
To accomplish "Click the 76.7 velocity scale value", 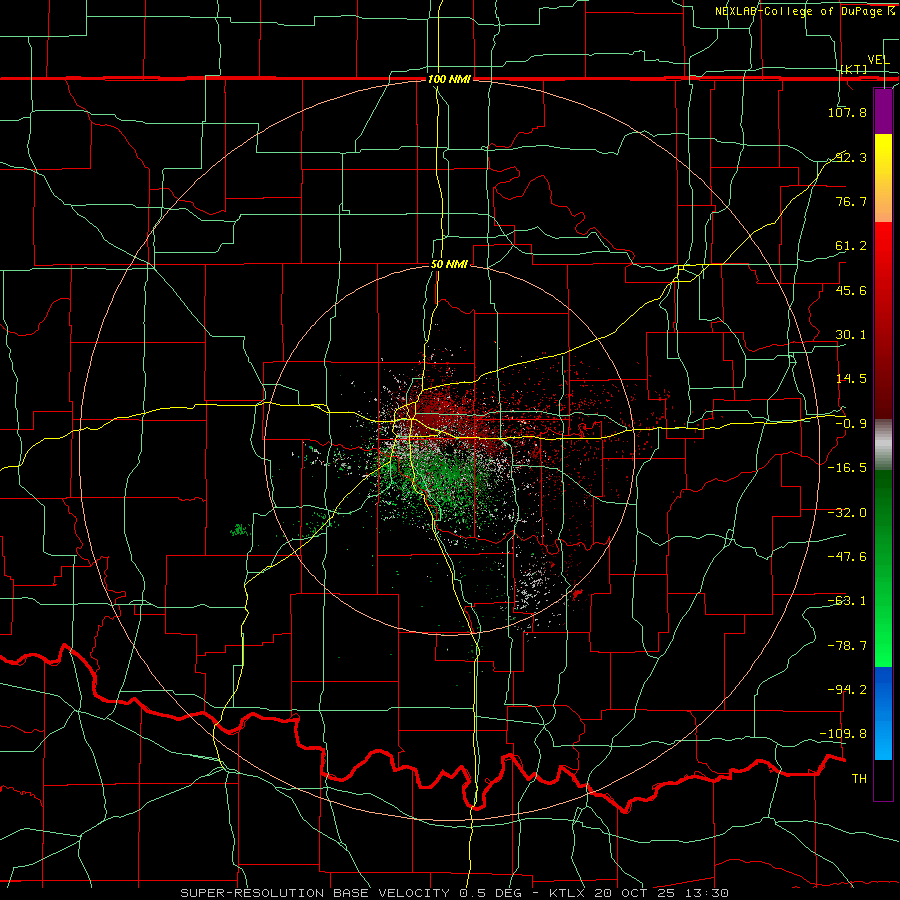I will pos(851,201).
